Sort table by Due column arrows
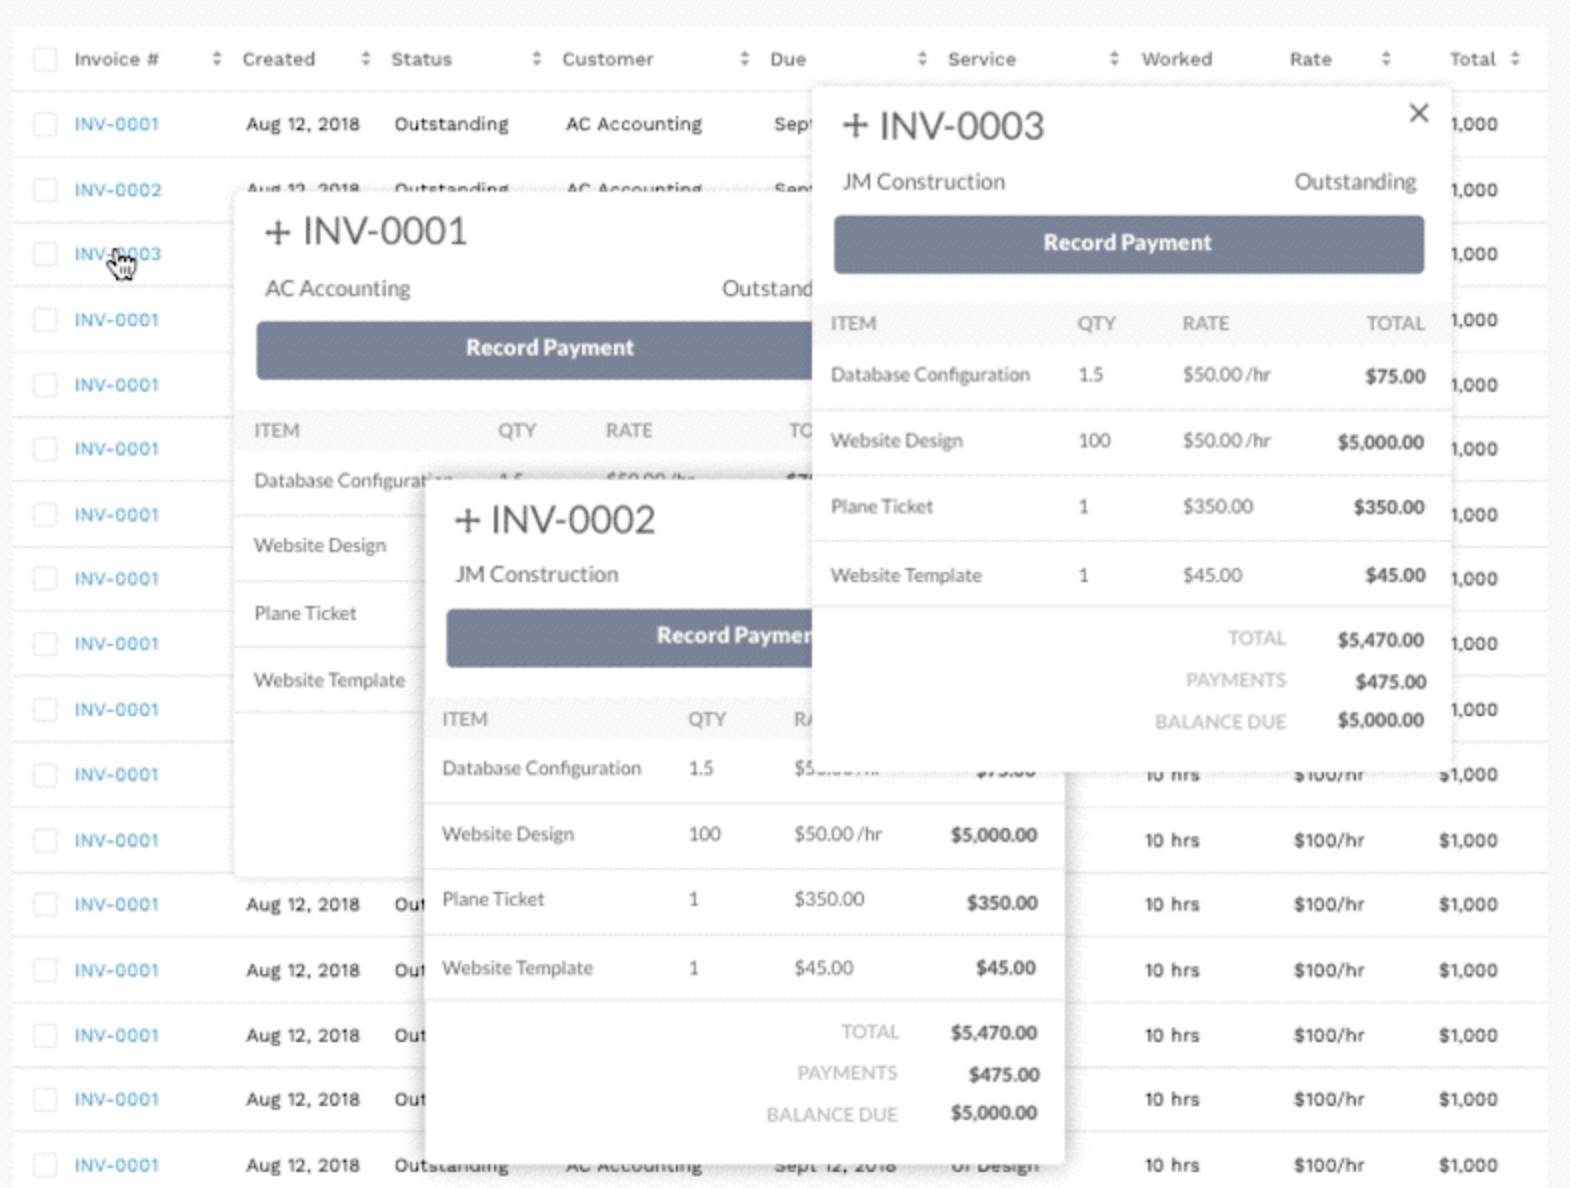1570x1188 pixels. pos(922,59)
